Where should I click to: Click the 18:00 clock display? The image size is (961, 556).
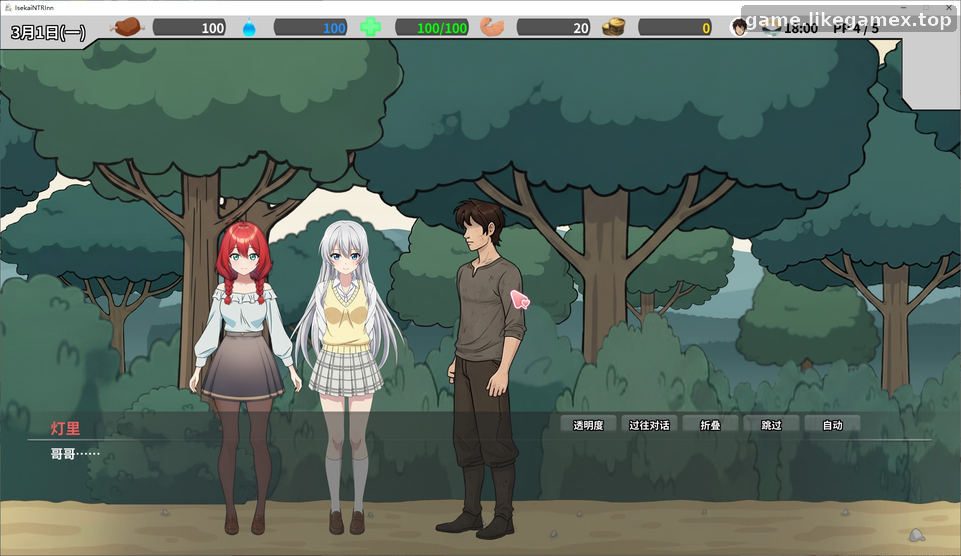click(x=800, y=28)
